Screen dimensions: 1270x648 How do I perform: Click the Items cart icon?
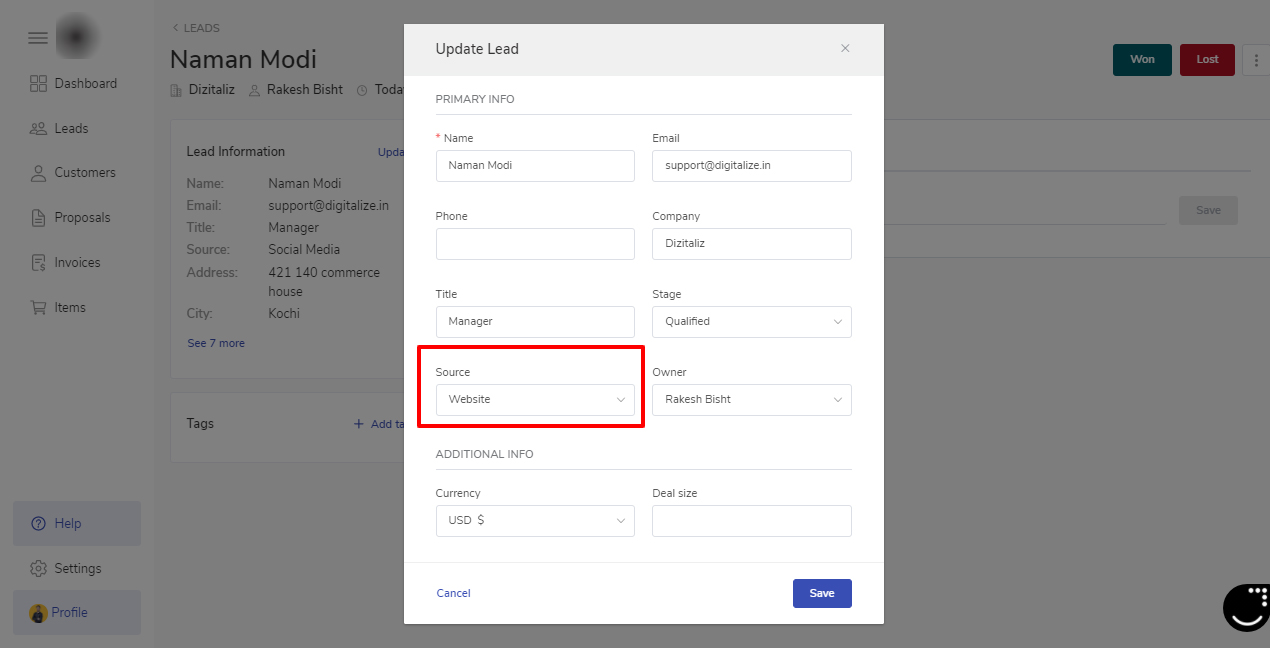click(39, 308)
